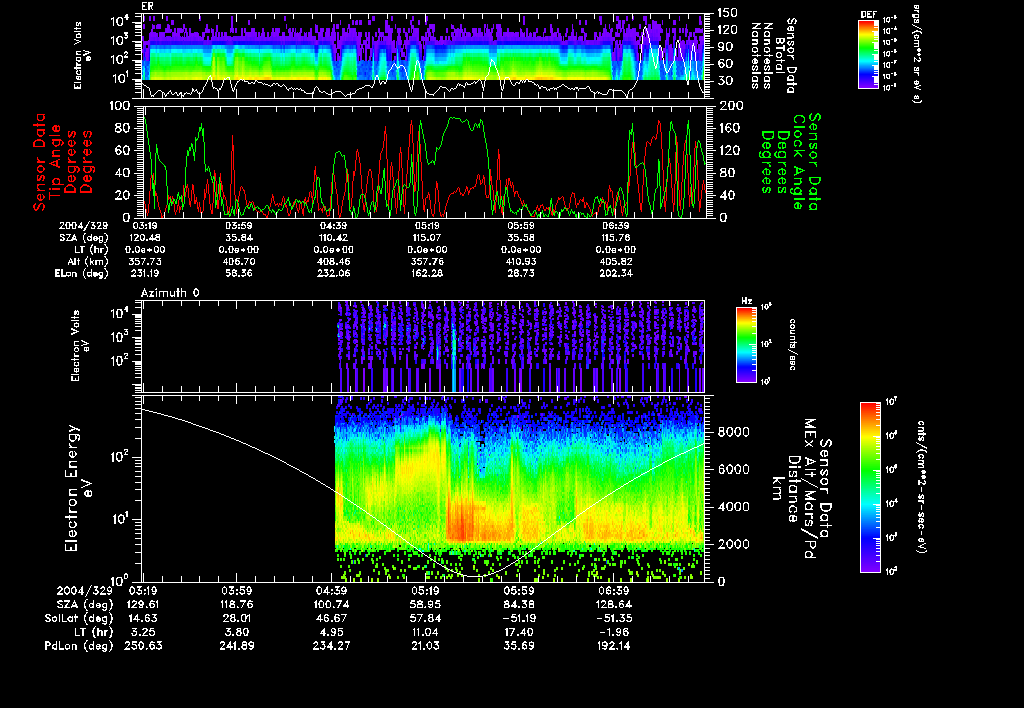The image size is (1024, 708).
Task: Click PdLon value 241.89
Action: (238, 646)
